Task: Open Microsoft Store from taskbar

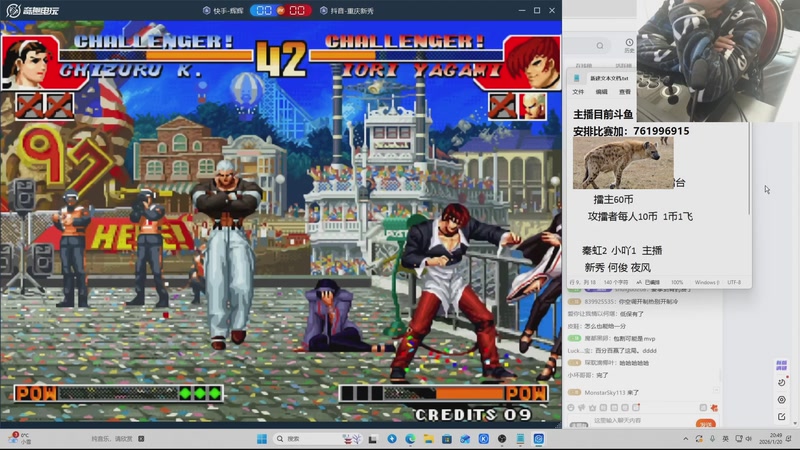Action: pos(447,439)
